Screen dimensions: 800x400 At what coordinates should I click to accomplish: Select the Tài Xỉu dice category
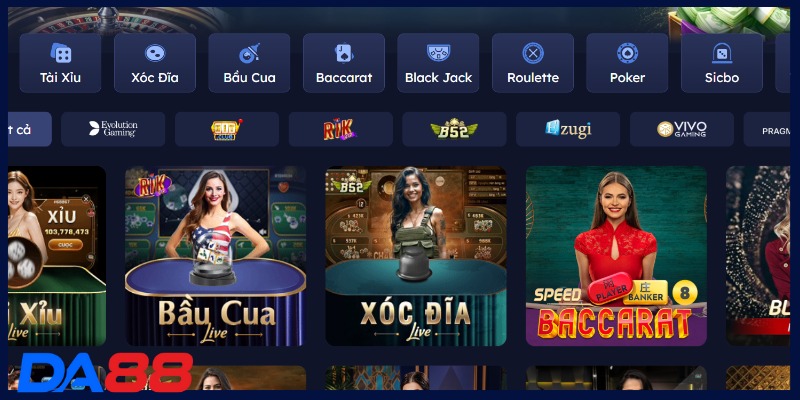(x=60, y=63)
